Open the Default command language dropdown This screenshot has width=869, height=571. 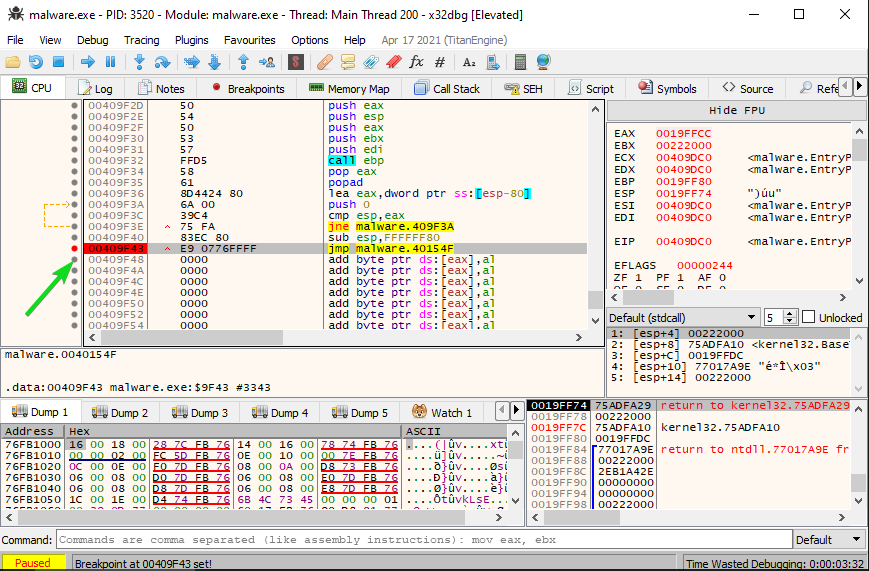coord(829,539)
